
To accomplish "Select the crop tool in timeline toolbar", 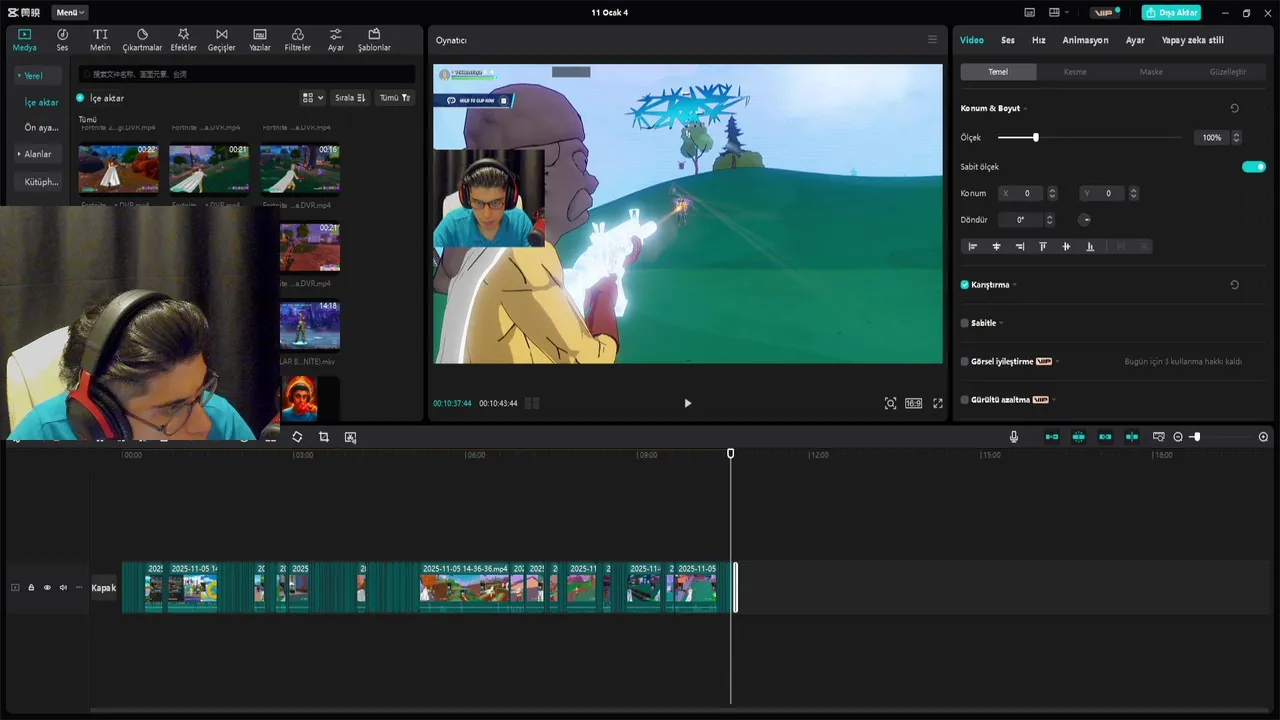I will click(x=324, y=437).
